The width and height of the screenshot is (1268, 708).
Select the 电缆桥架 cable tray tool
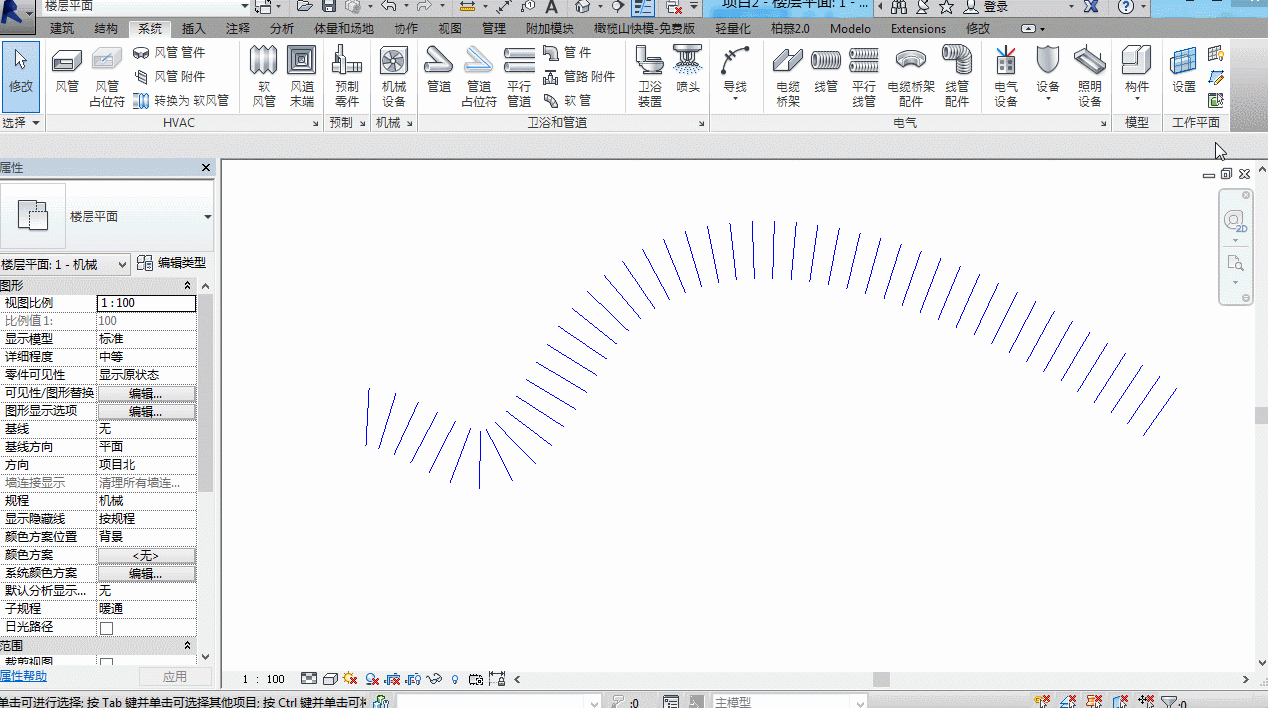[788, 77]
